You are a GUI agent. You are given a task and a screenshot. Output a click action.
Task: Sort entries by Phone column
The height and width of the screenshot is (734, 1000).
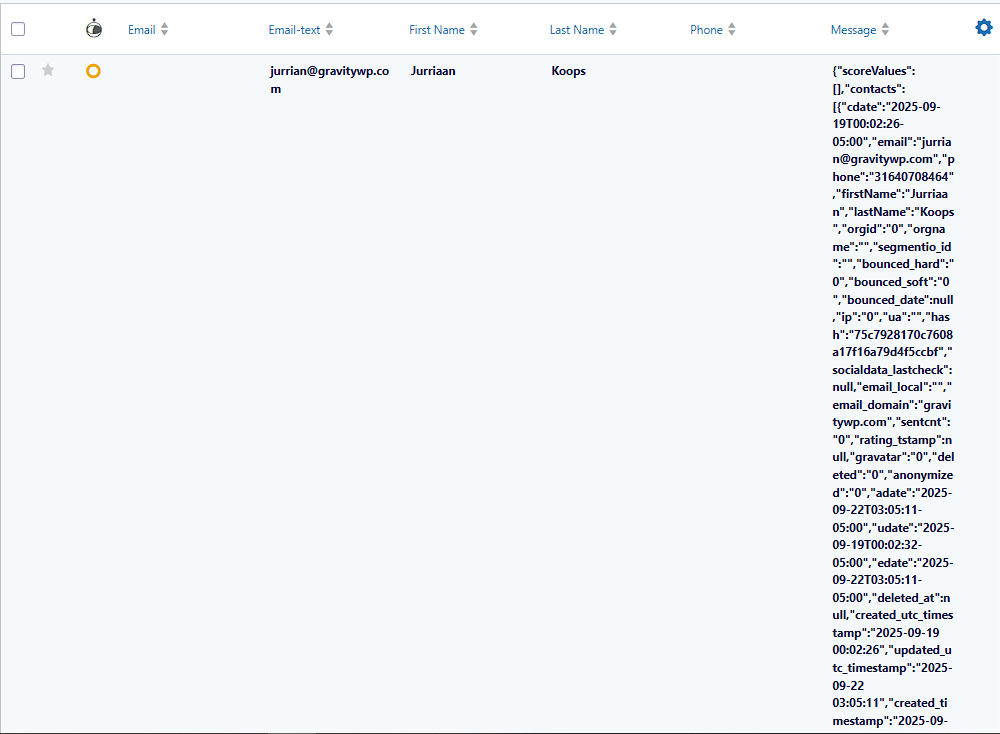[706, 30]
